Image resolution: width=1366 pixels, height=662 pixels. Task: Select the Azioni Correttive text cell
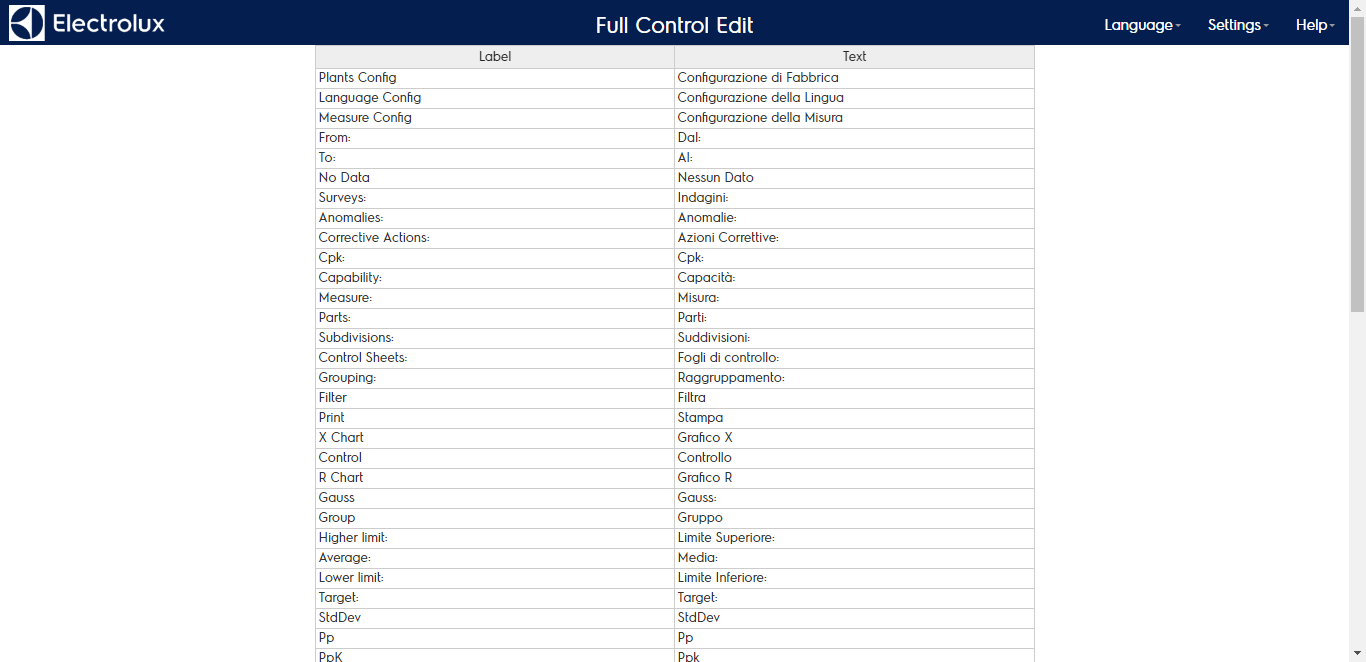point(854,238)
